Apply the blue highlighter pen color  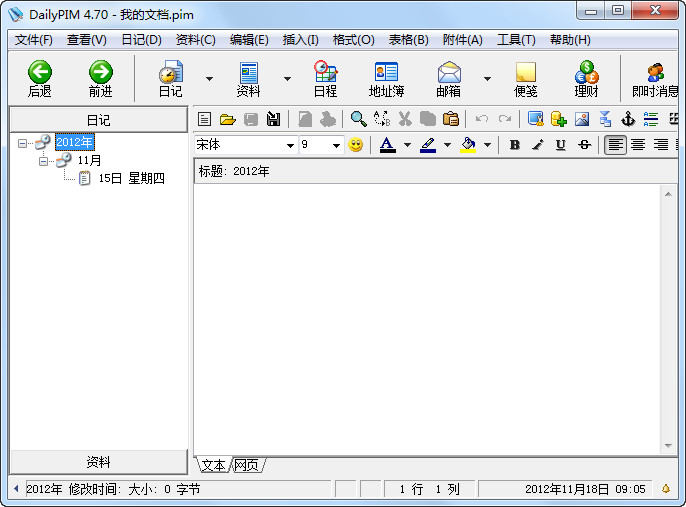[x=427, y=145]
